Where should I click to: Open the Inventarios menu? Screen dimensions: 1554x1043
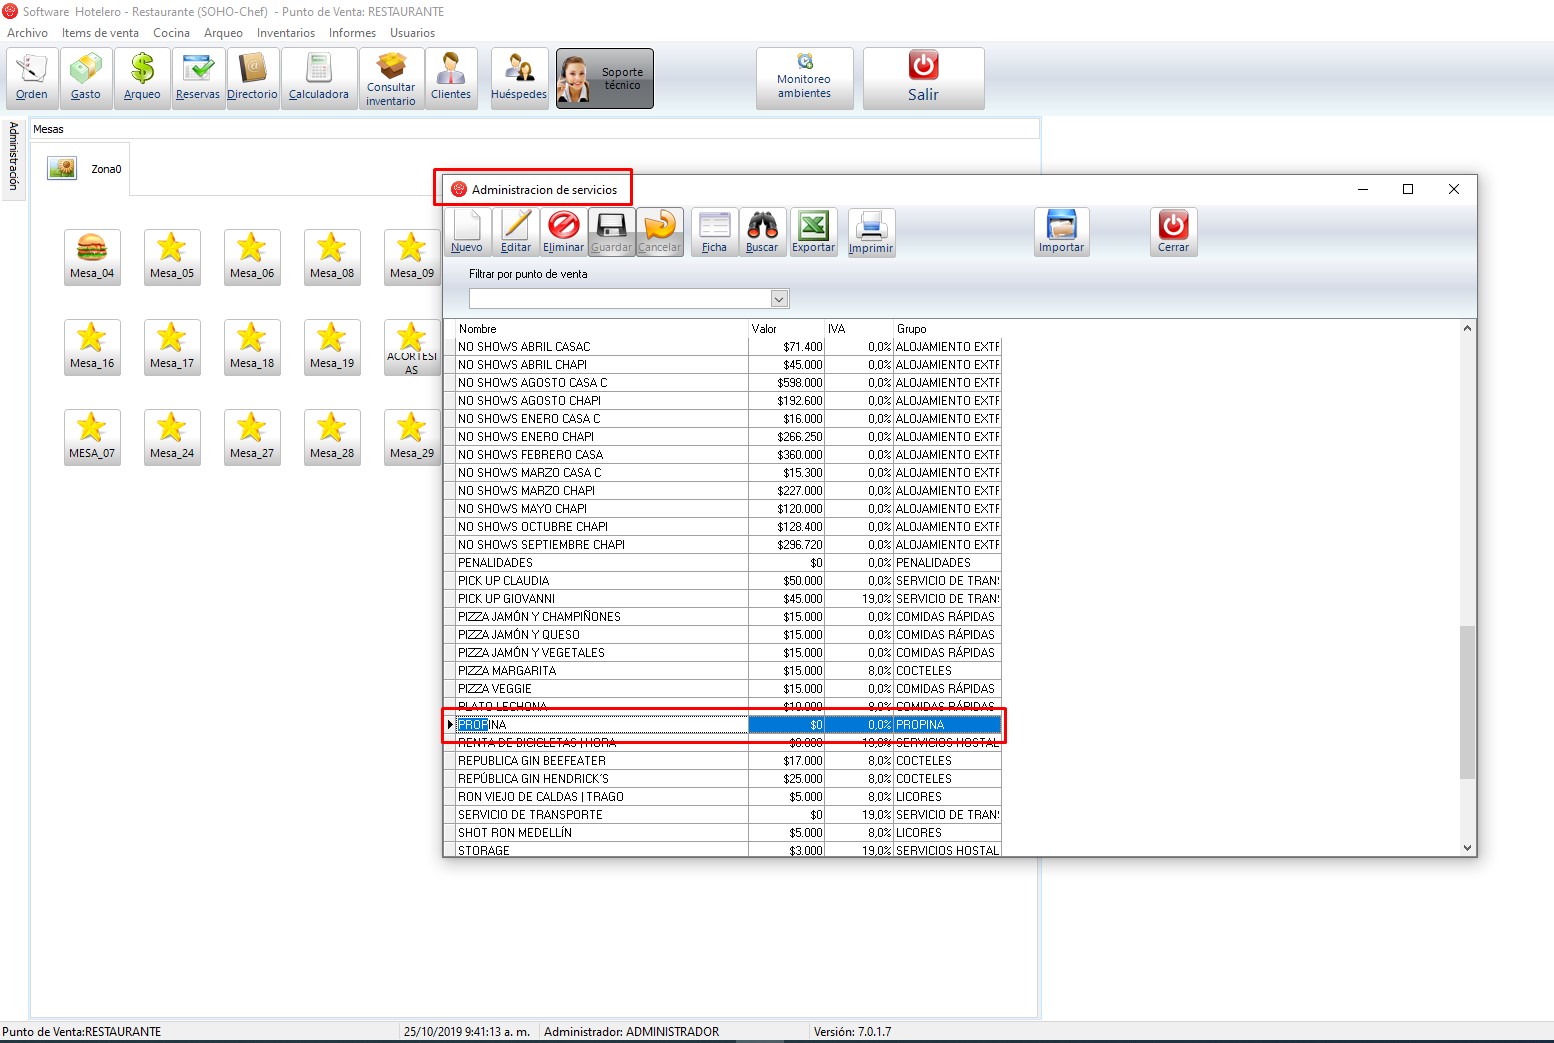pos(285,33)
